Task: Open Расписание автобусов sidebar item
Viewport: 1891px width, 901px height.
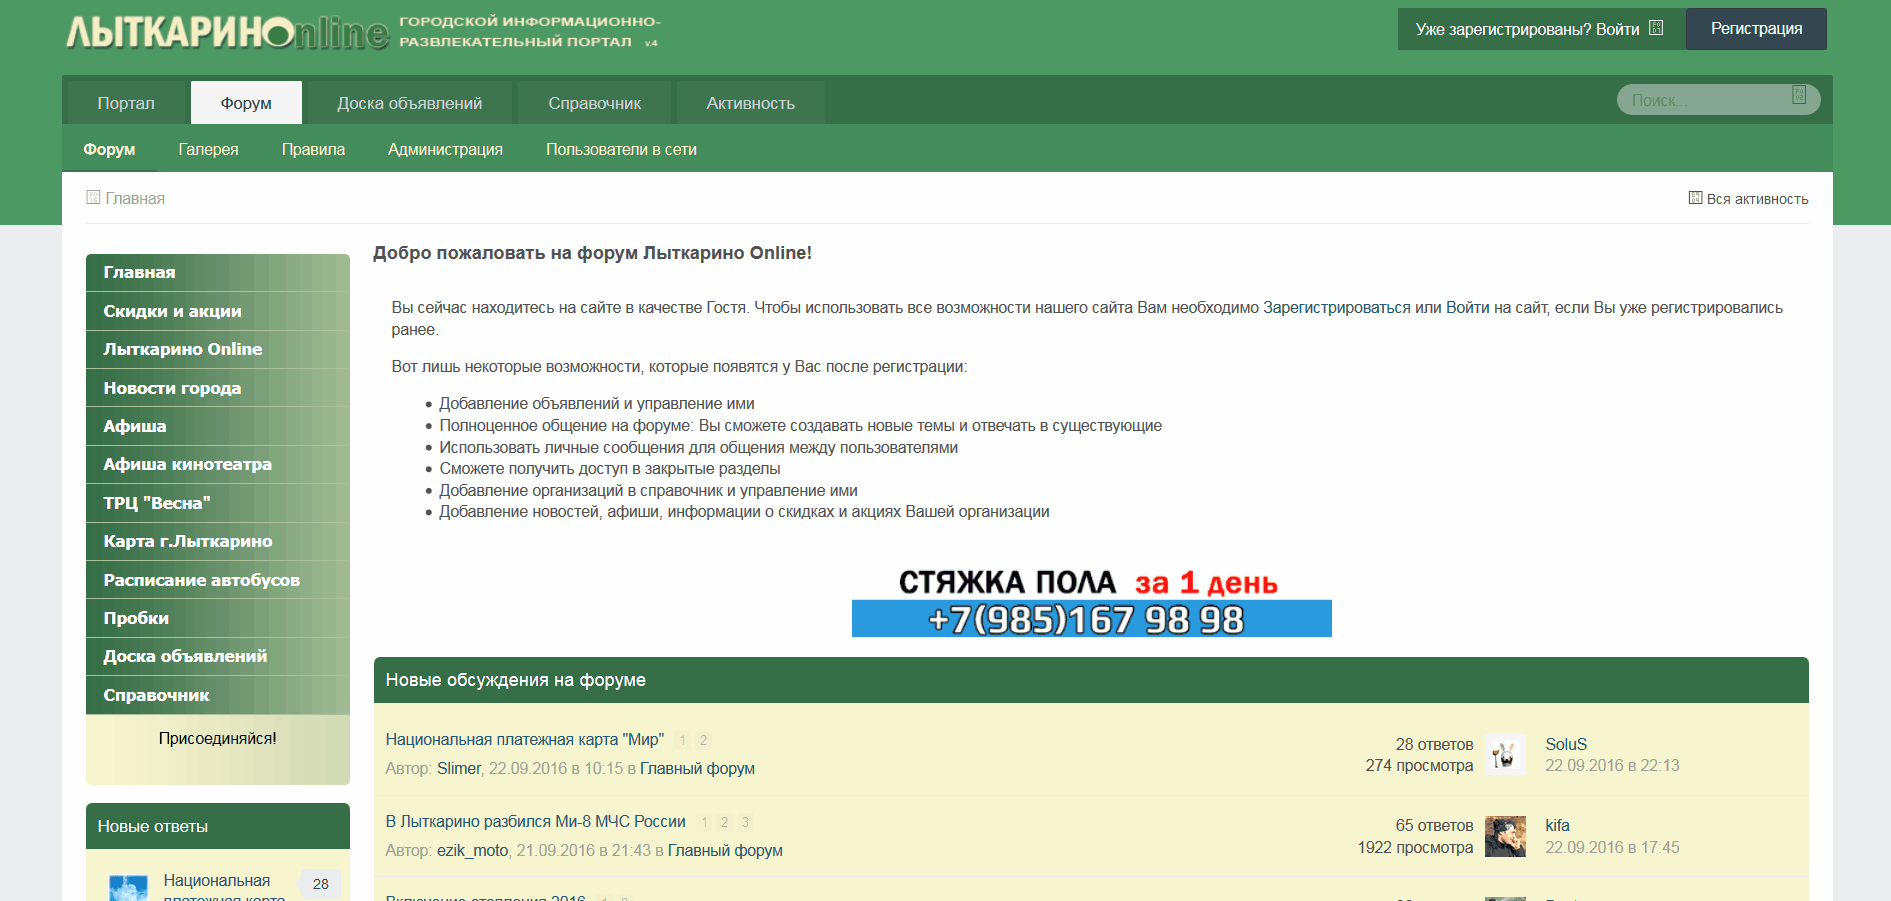Action: pyautogui.click(x=218, y=580)
